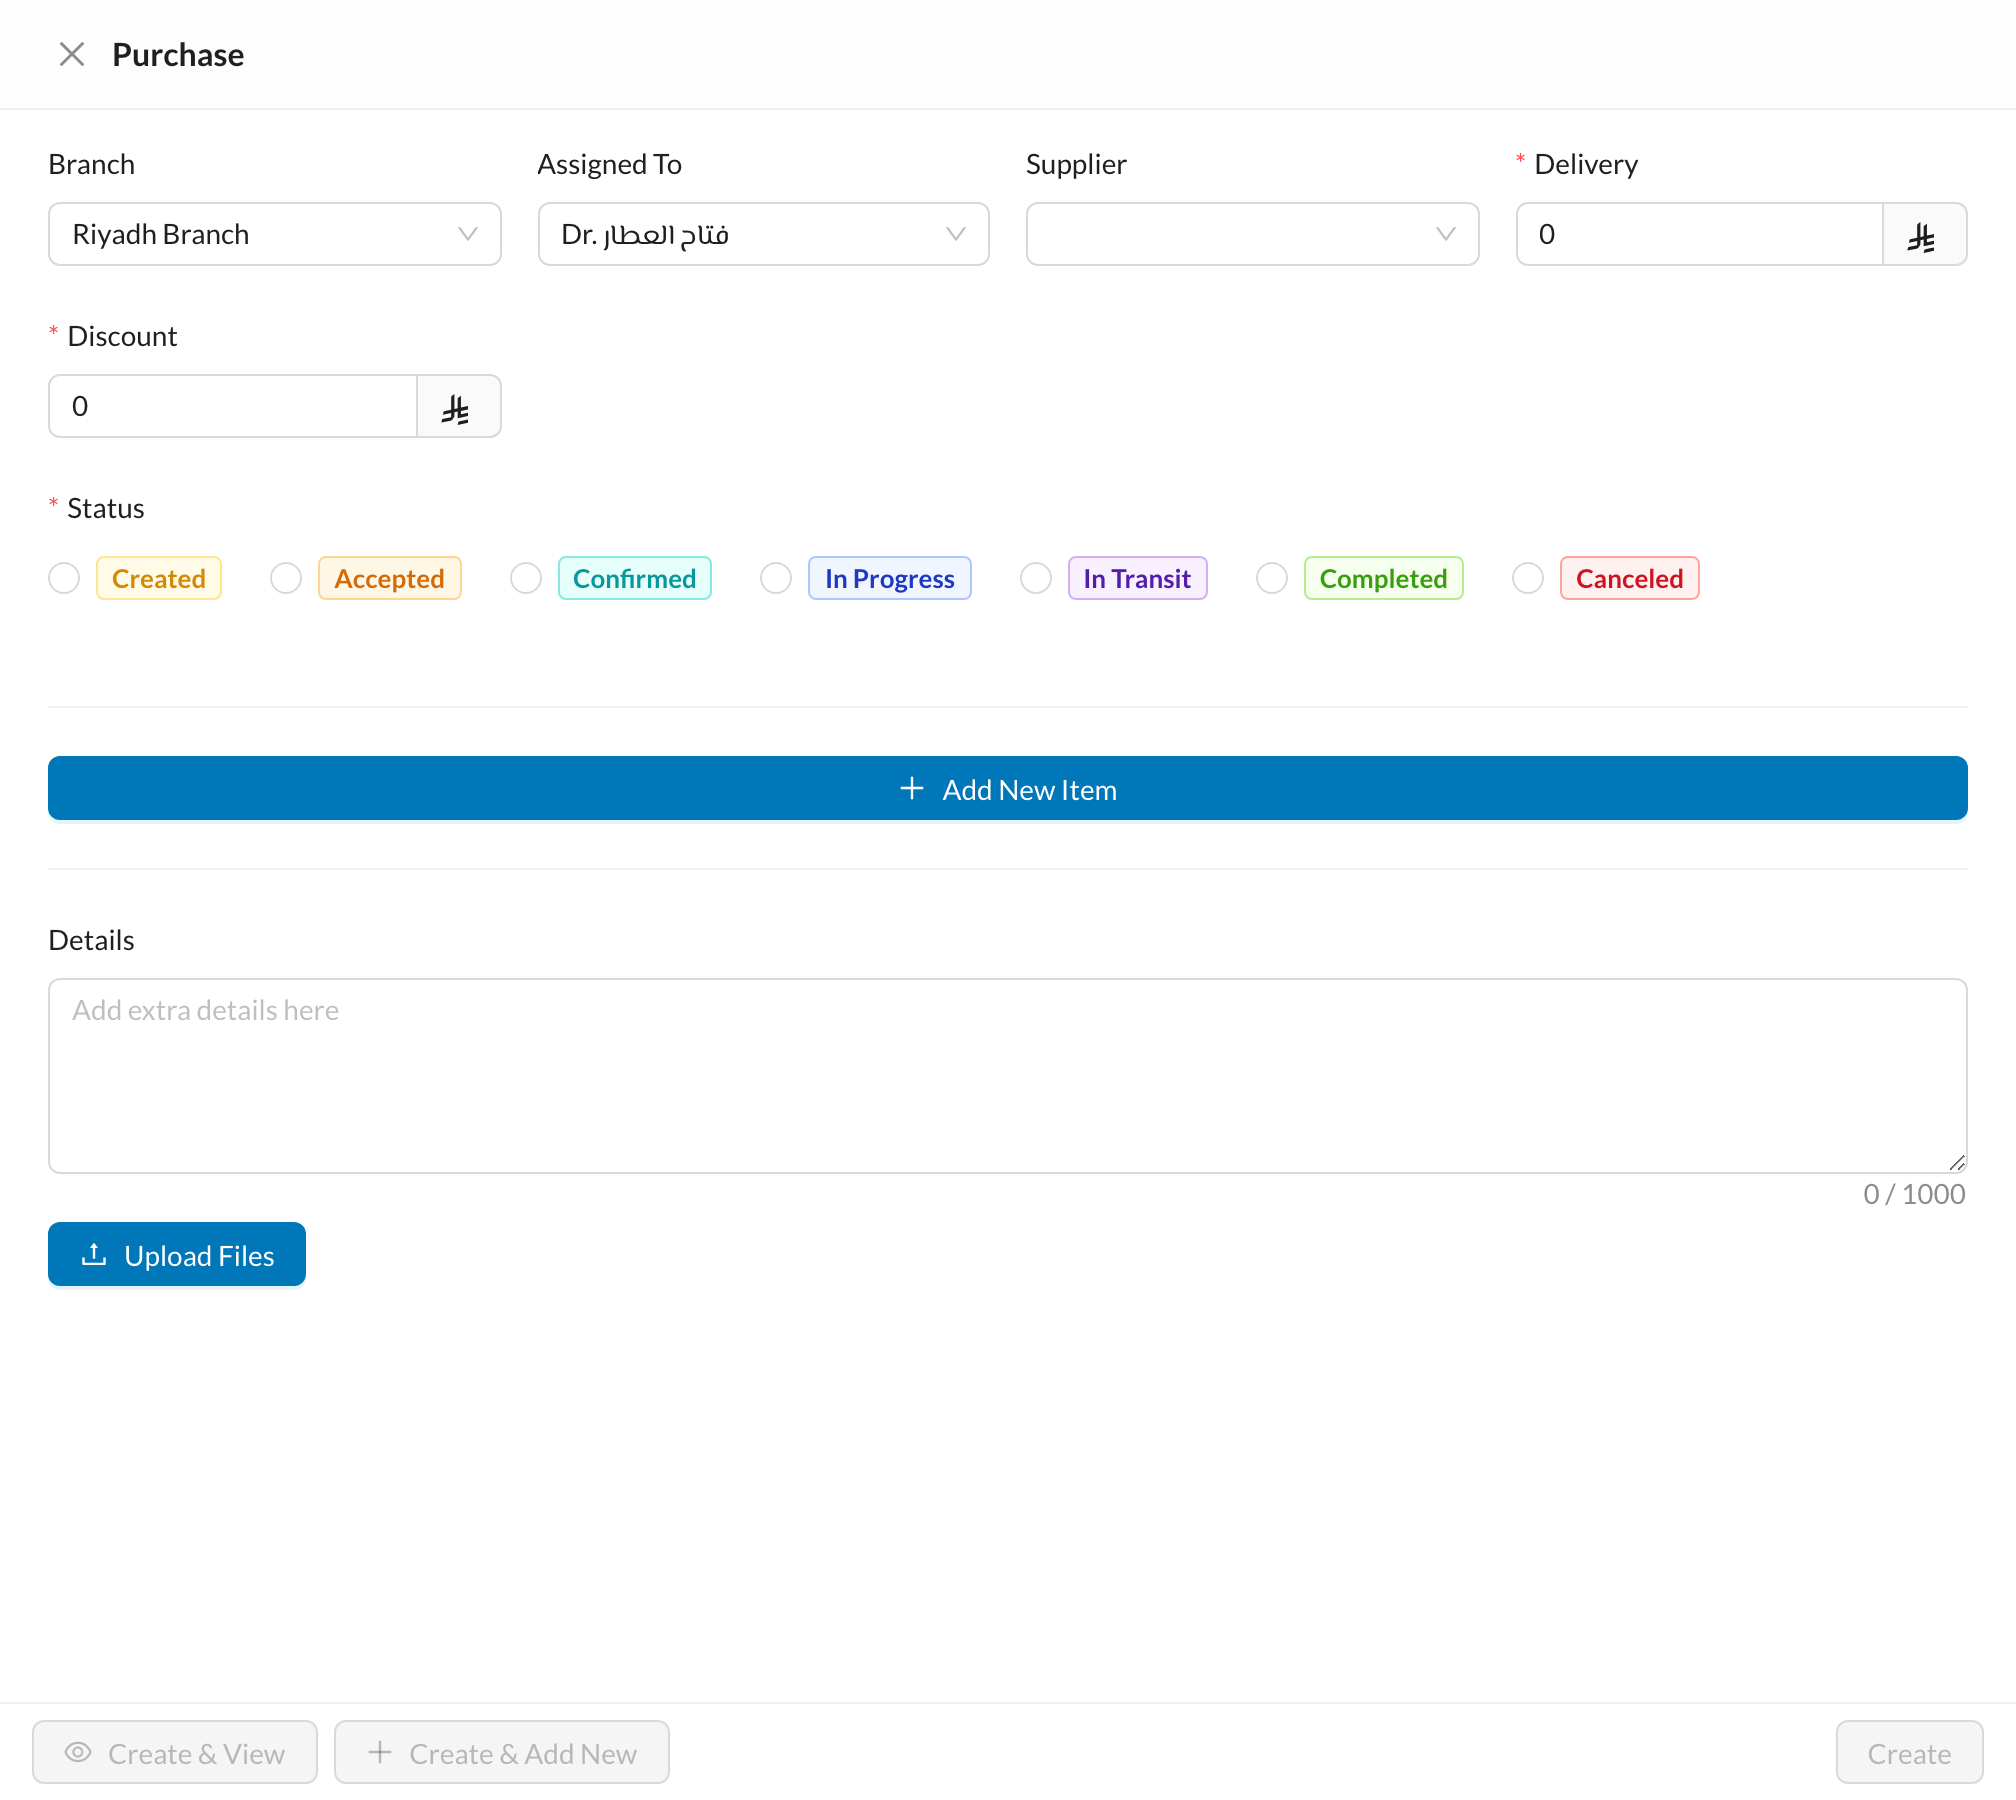Select the In Progress status radio button

[776, 578]
